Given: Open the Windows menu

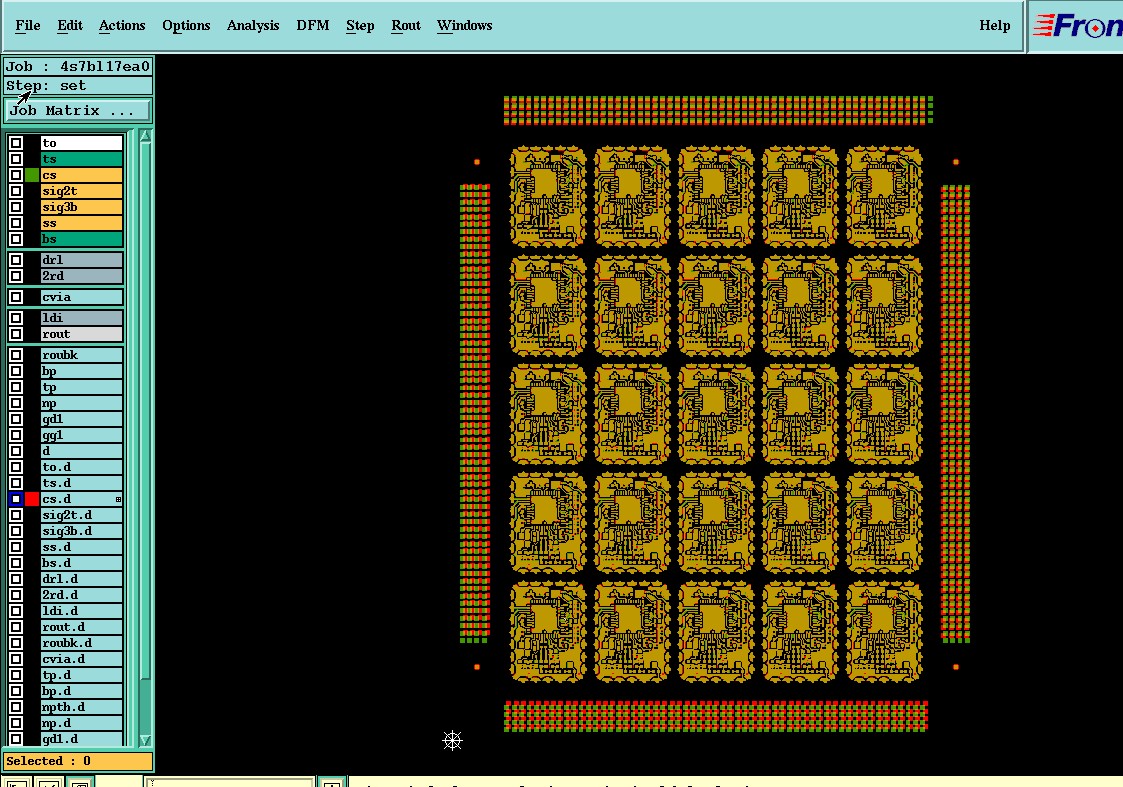Looking at the screenshot, I should pyautogui.click(x=465, y=26).
